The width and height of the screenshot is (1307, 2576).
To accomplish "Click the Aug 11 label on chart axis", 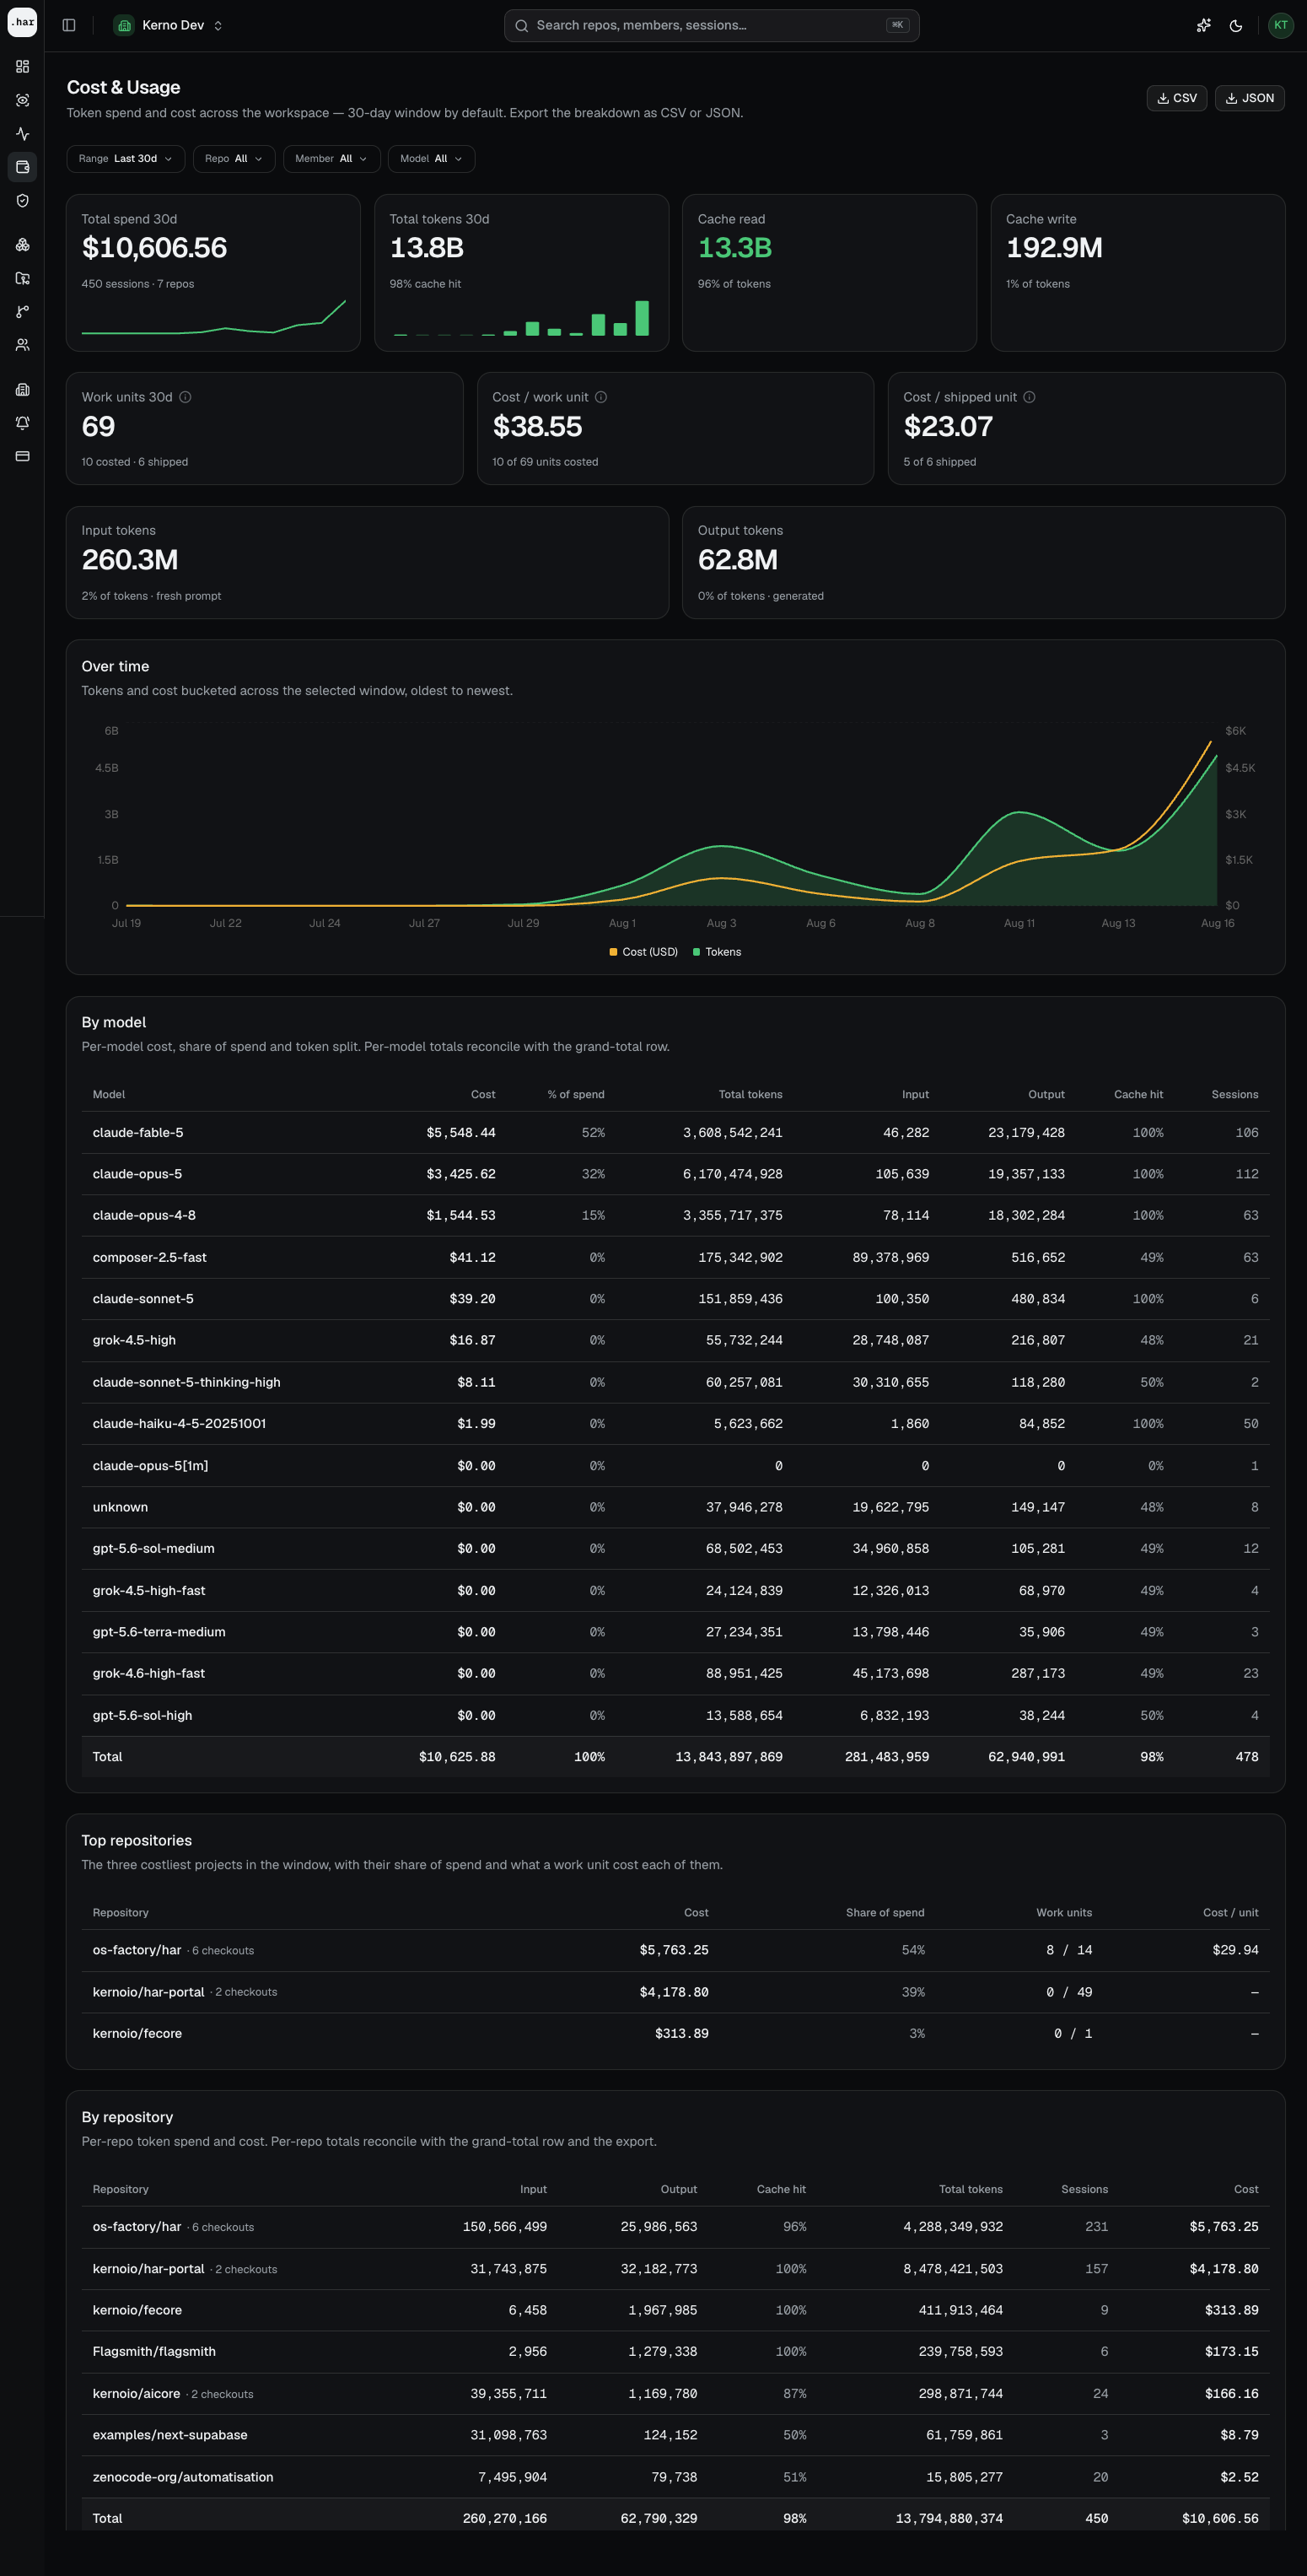I will click(1019, 923).
